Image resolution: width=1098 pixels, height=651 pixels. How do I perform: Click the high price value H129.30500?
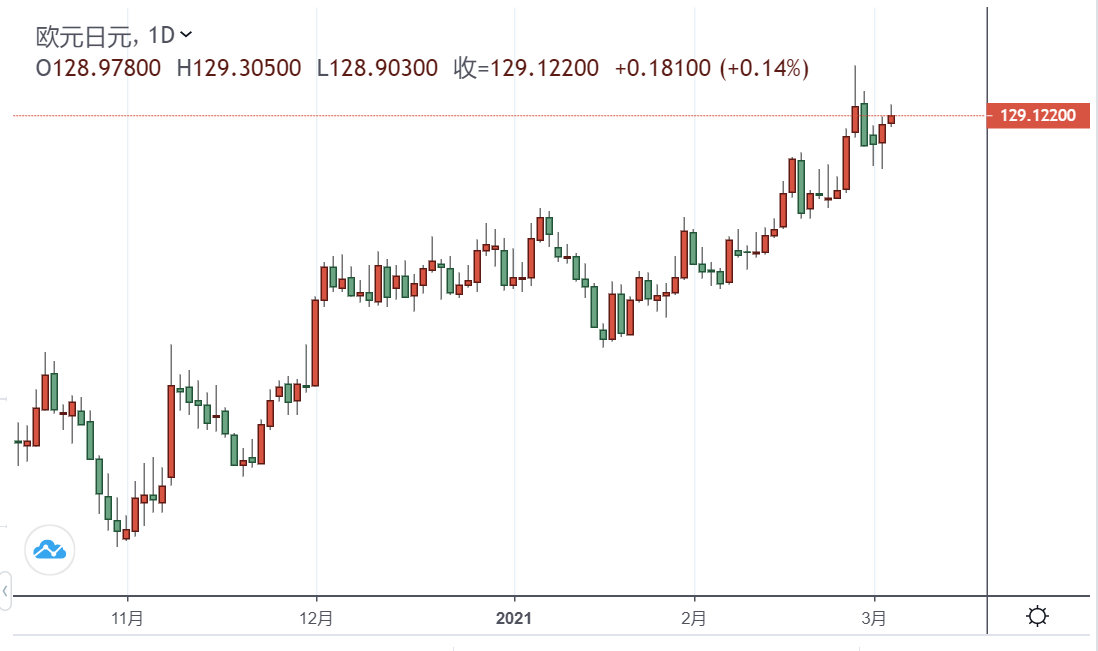239,68
